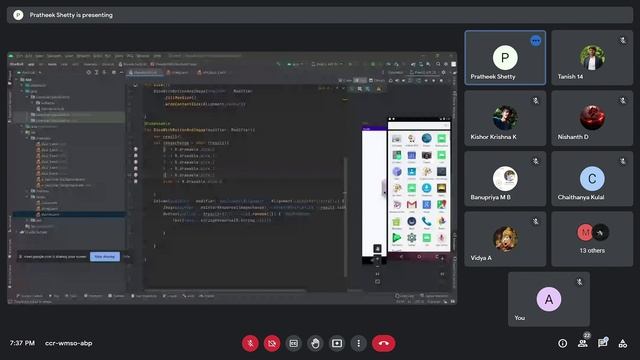Select the Banupriya M B tile
640x360 pixels.
[505, 178]
